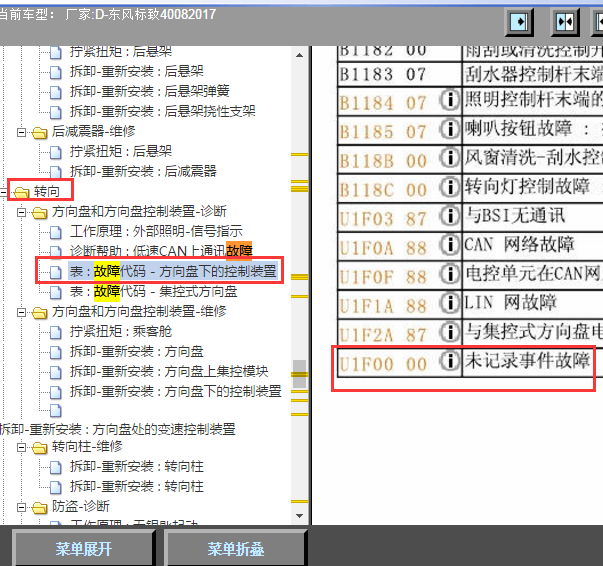Select 拆卸-重新安装：方向盘处的变速控制装置
This screenshot has height=566, width=603.
pyautogui.click(x=118, y=429)
